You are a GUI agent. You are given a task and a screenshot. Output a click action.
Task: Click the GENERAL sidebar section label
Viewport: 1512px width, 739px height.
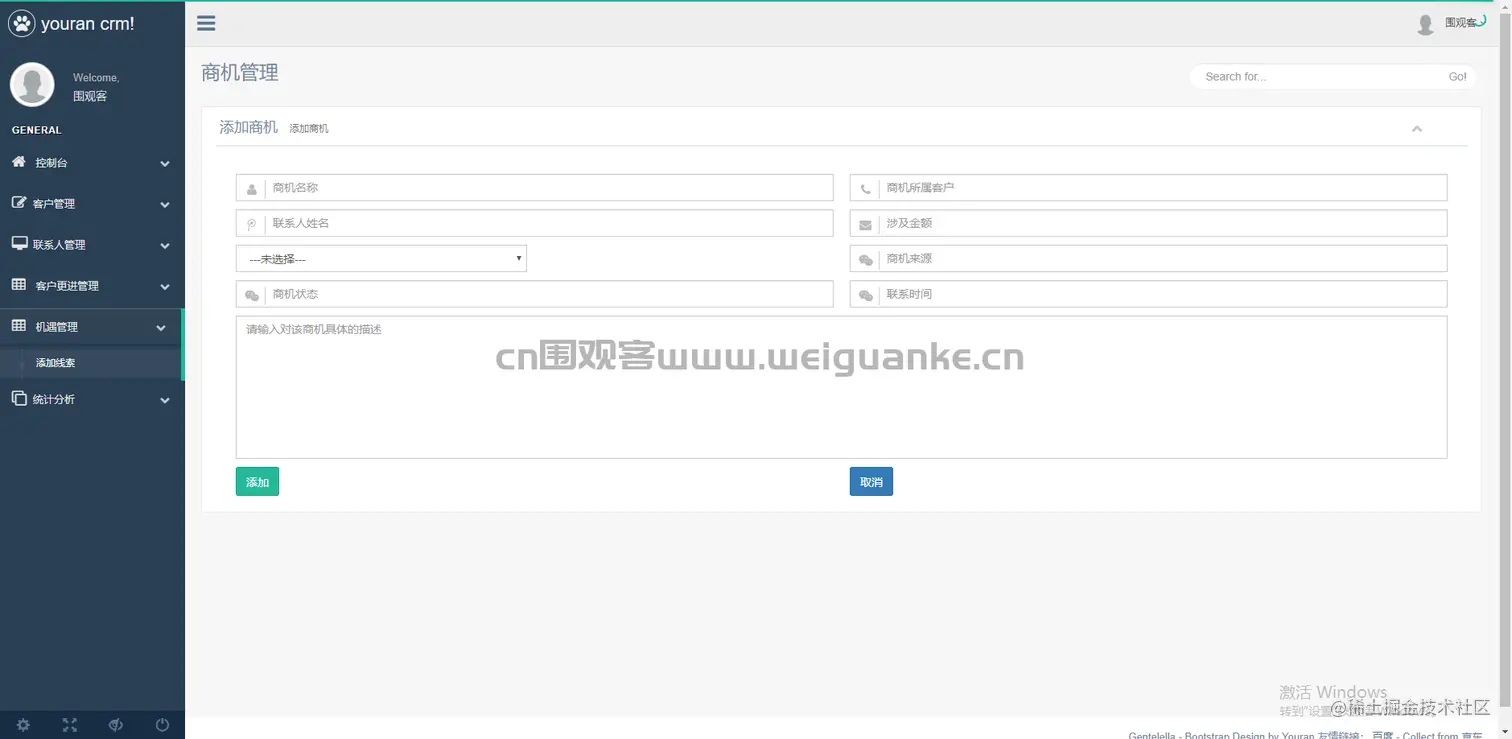37,130
